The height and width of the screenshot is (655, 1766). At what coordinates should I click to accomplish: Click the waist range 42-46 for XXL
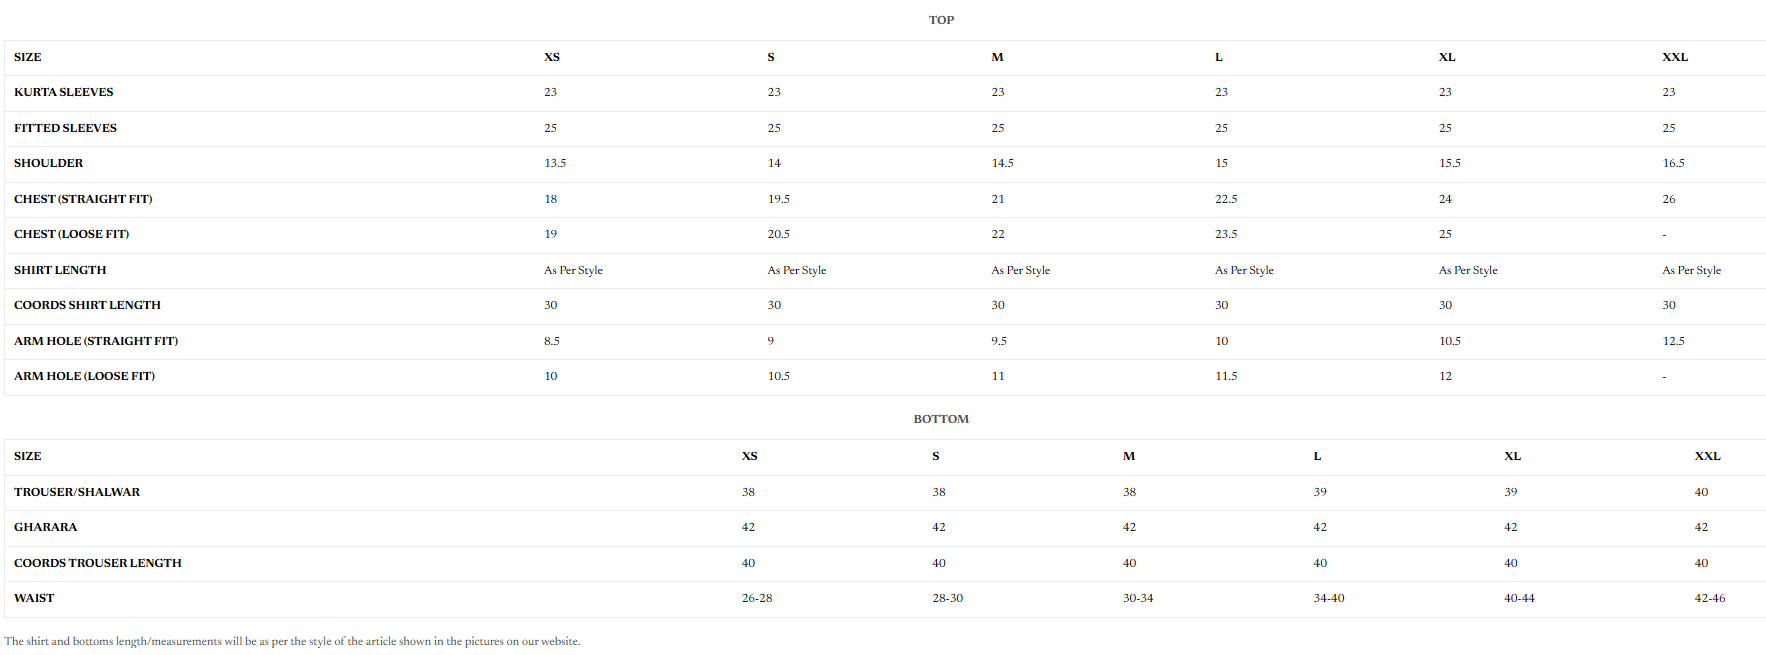(x=1709, y=598)
